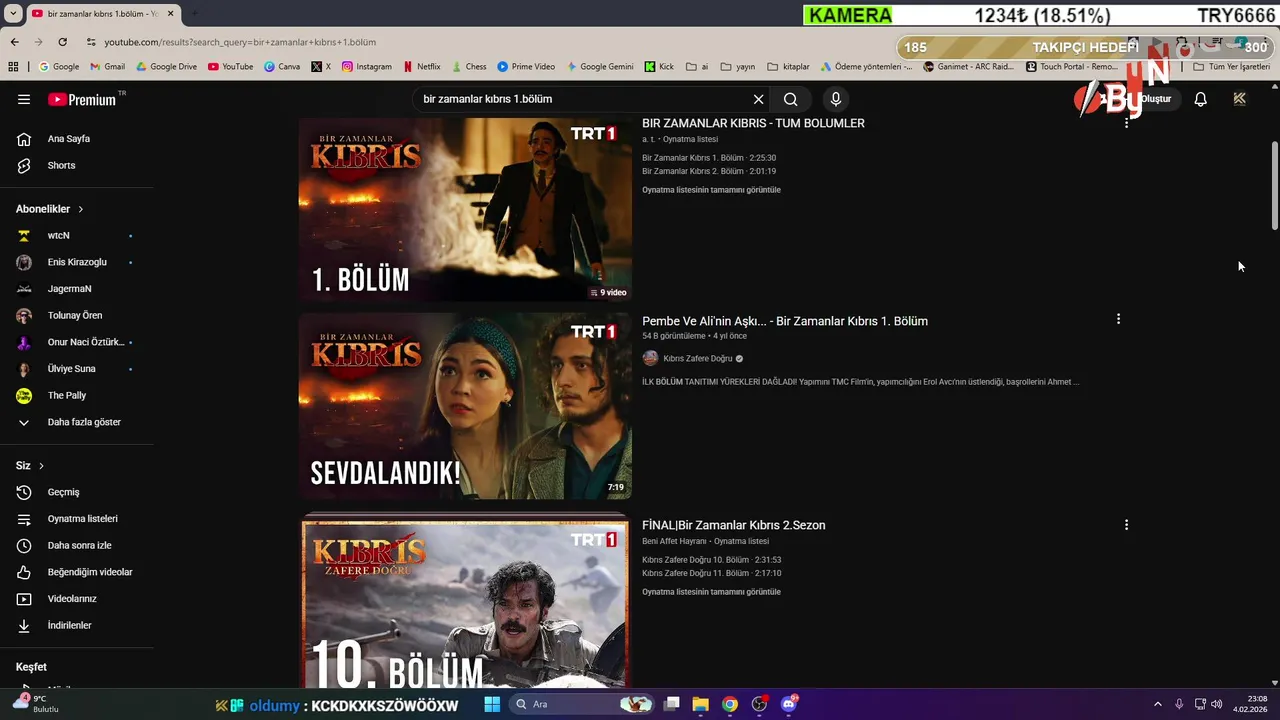
Task: Open the Instagram bookmark
Action: point(367,67)
